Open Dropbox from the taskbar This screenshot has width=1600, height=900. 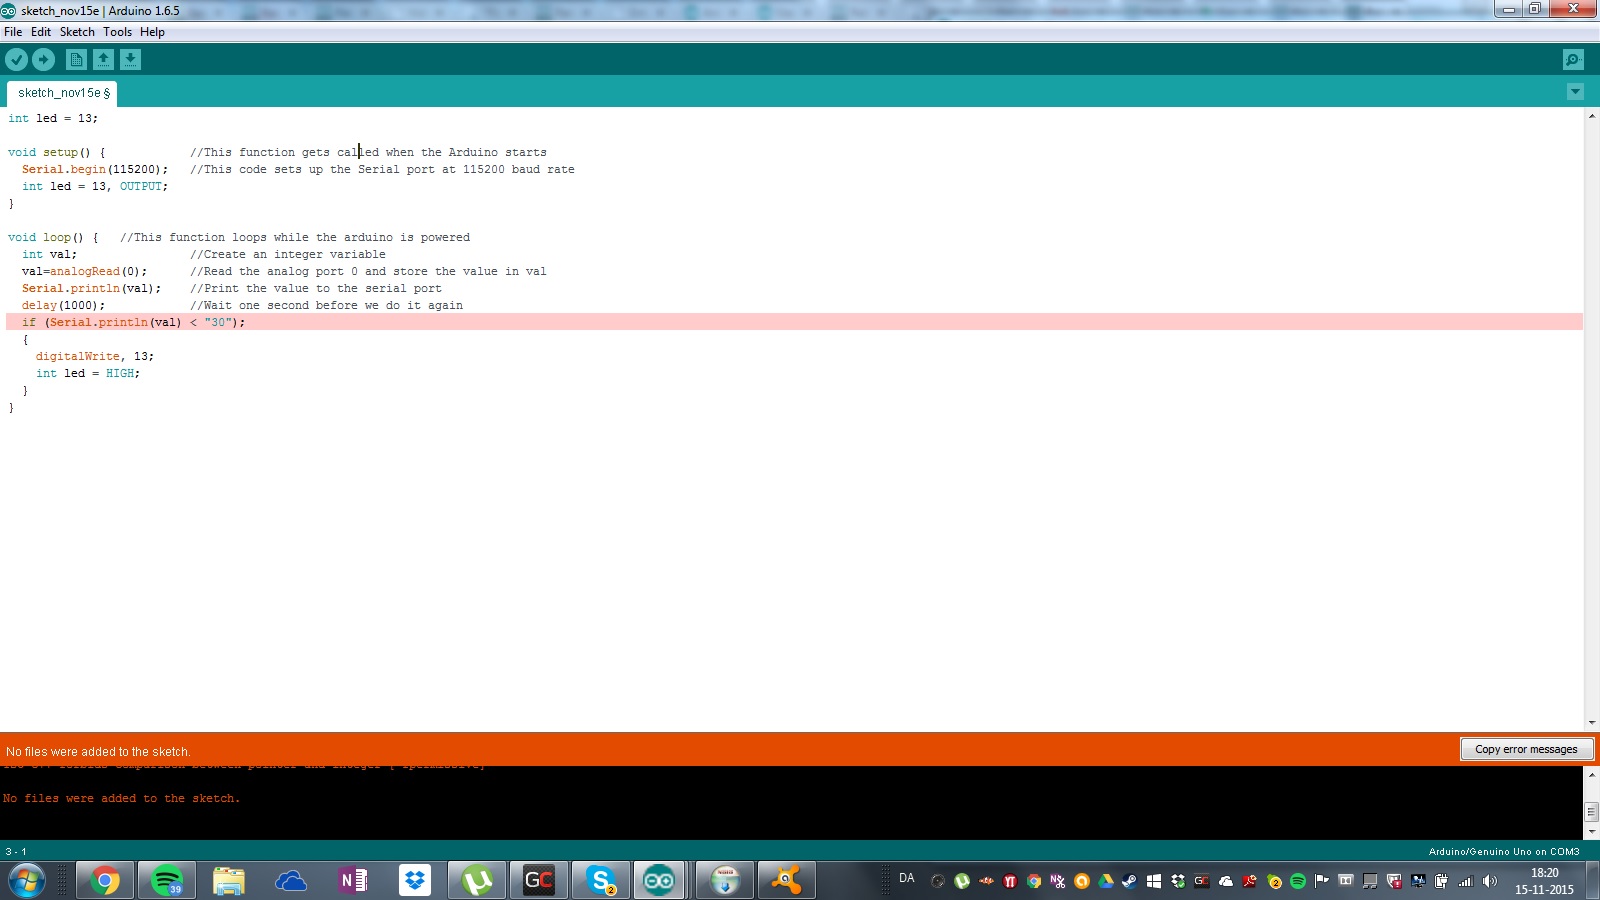[x=415, y=881]
